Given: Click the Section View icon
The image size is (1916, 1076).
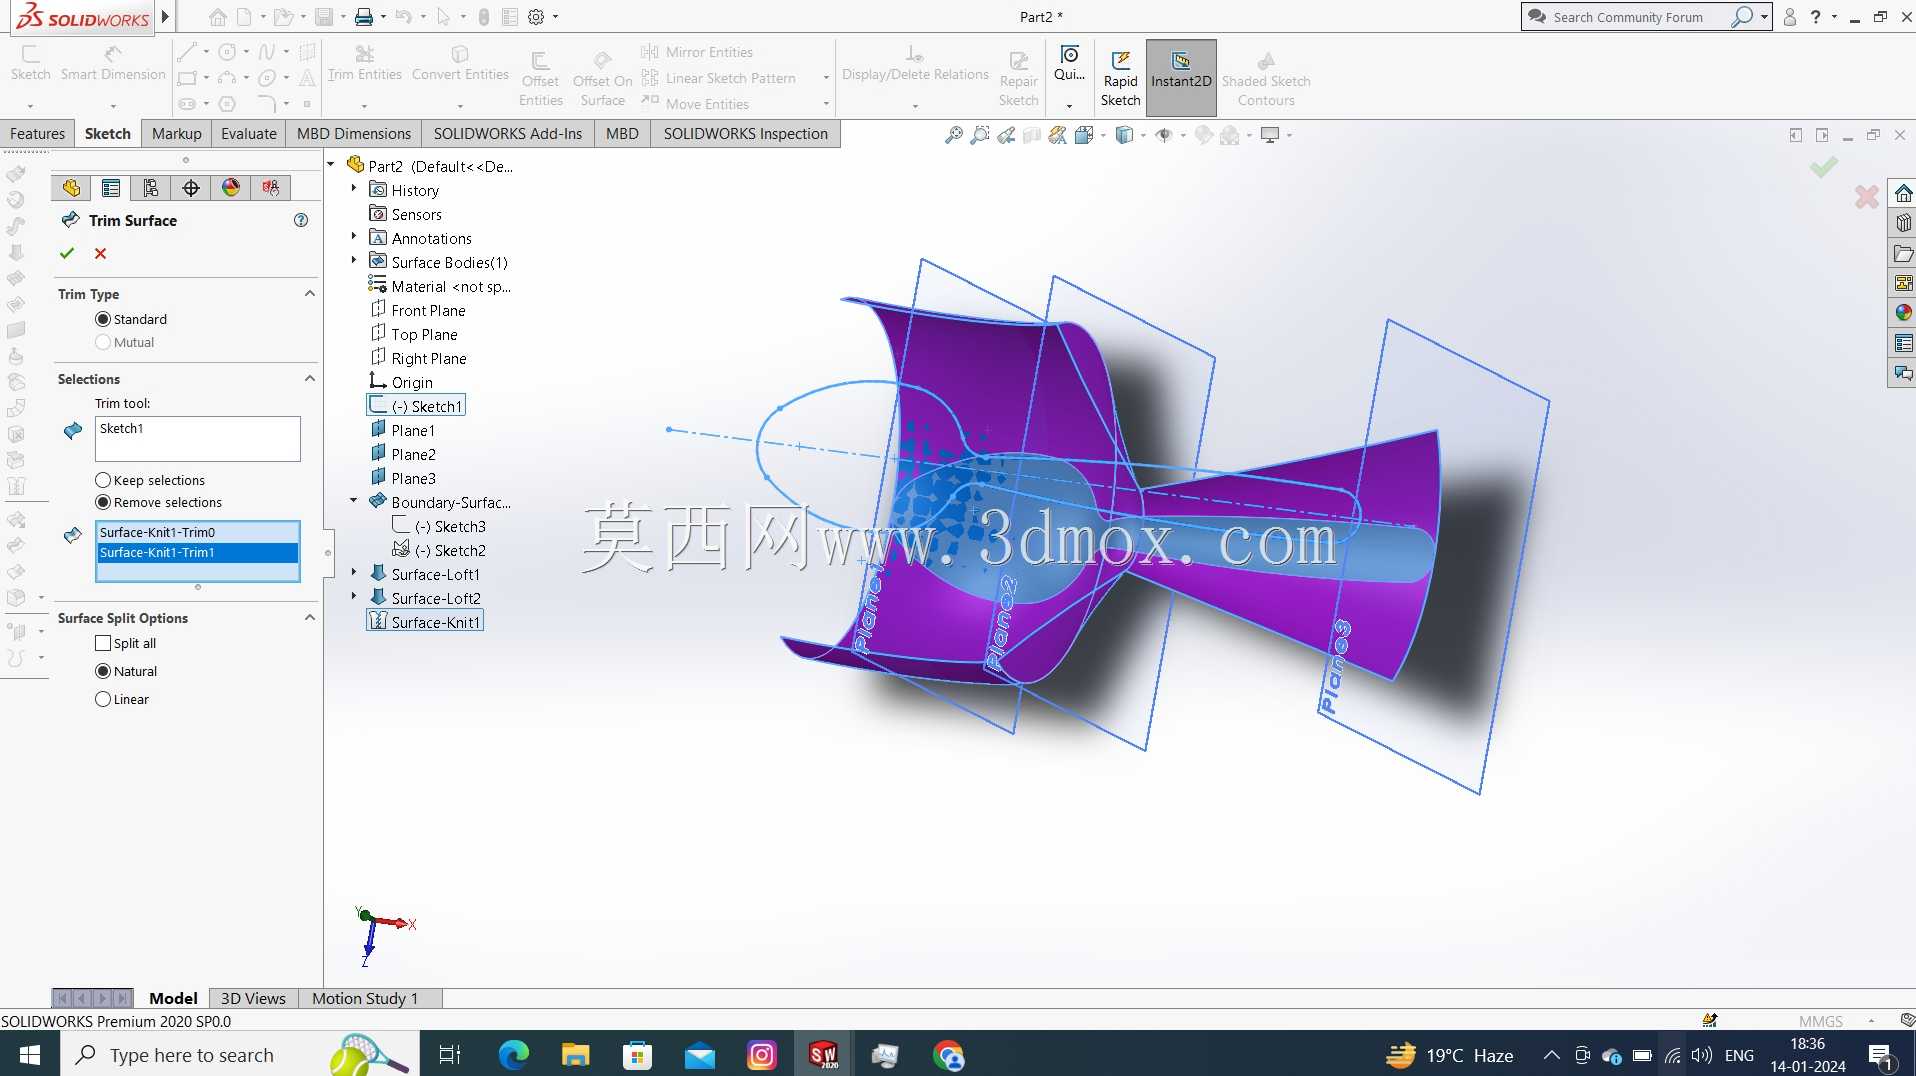Looking at the screenshot, I should (x=1032, y=135).
